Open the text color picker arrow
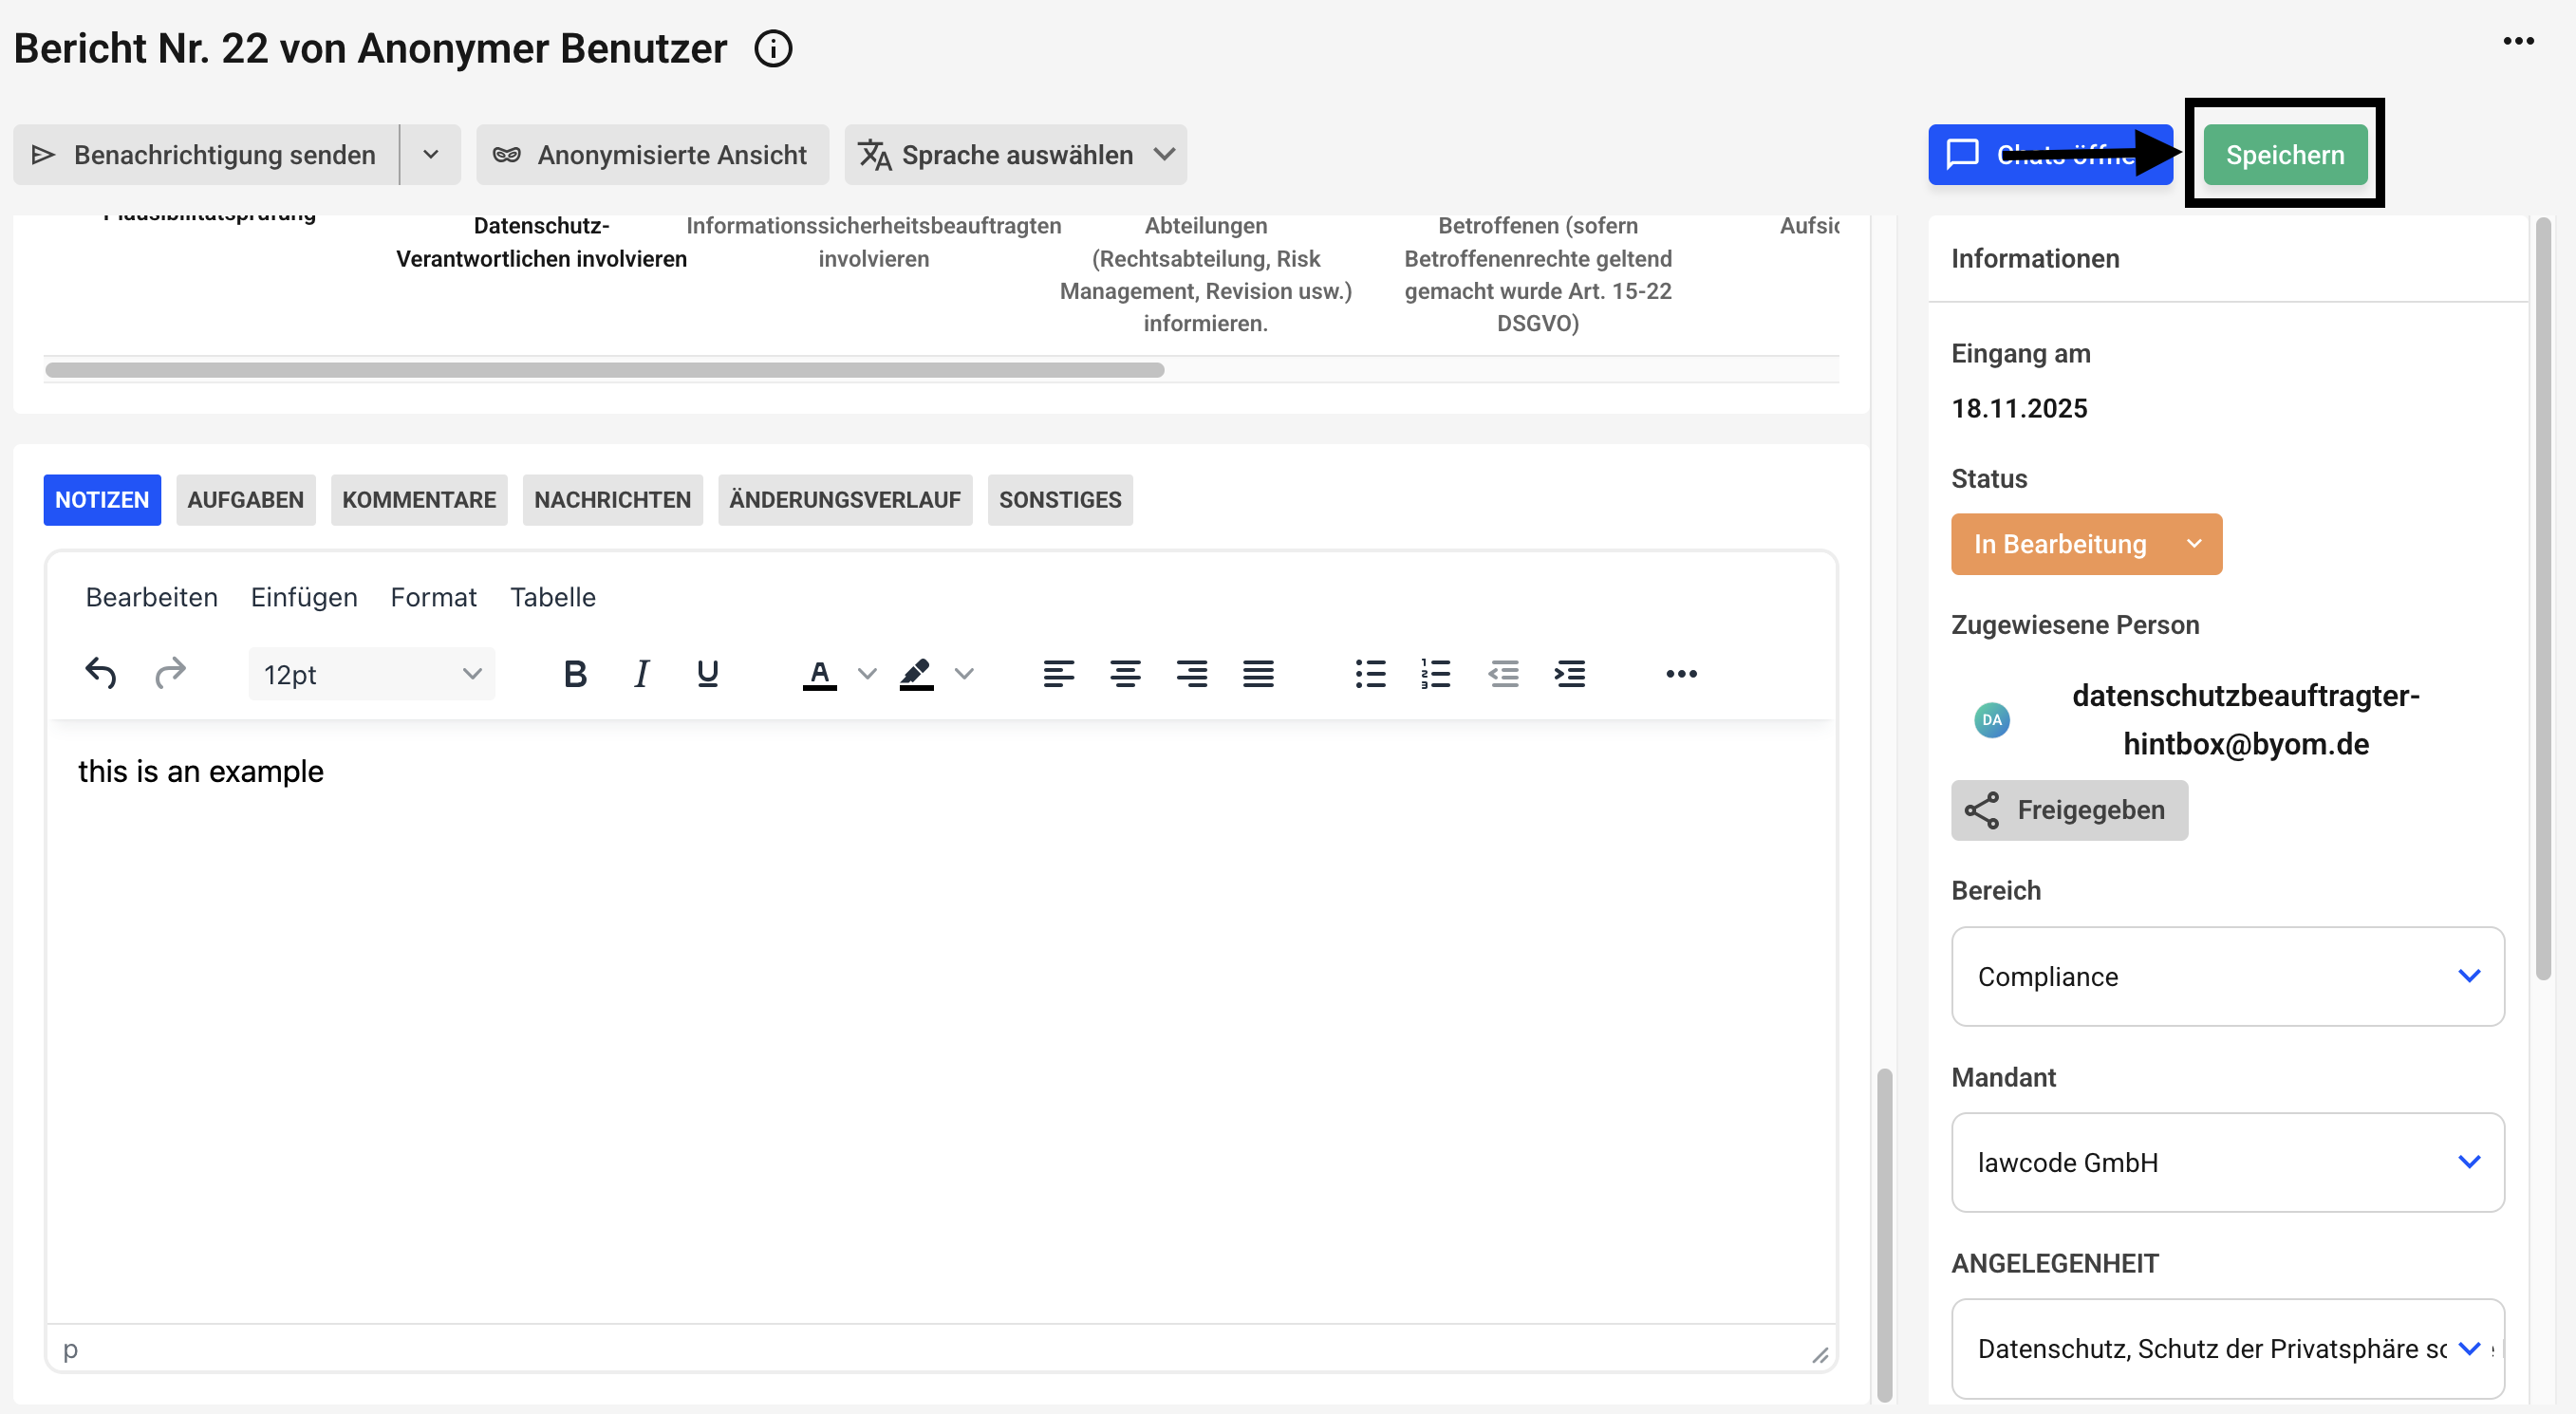Screen dimensions: 2576x1414 point(866,673)
